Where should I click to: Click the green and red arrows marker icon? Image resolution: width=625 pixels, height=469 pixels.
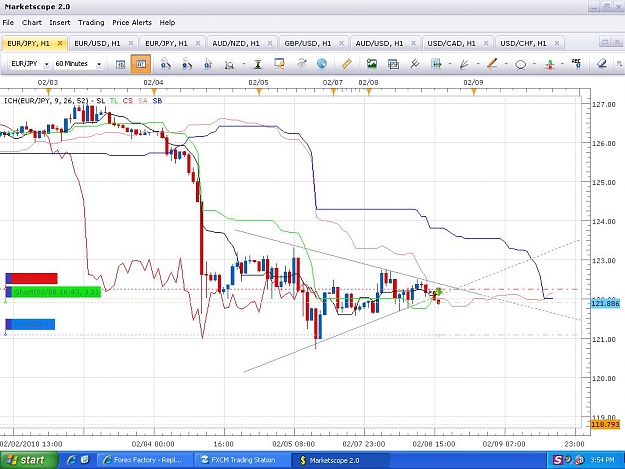[x=550, y=64]
